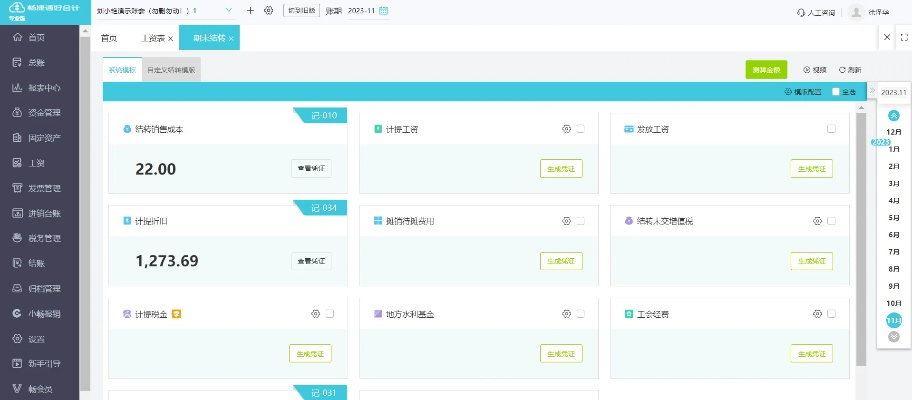Click the green 测算金额 button
This screenshot has height=400, width=912.
point(766,70)
